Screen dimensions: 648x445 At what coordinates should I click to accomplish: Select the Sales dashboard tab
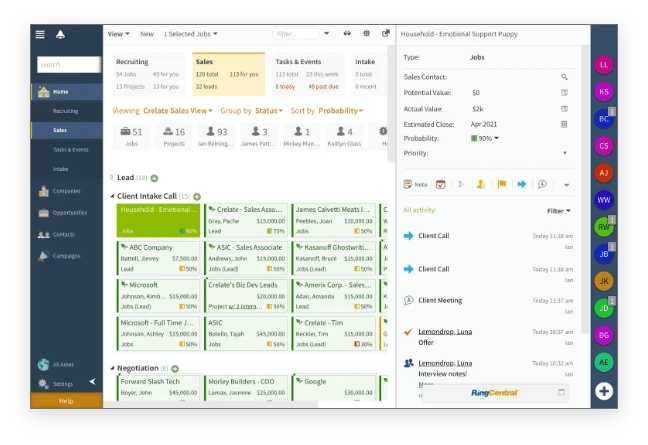[x=229, y=74]
